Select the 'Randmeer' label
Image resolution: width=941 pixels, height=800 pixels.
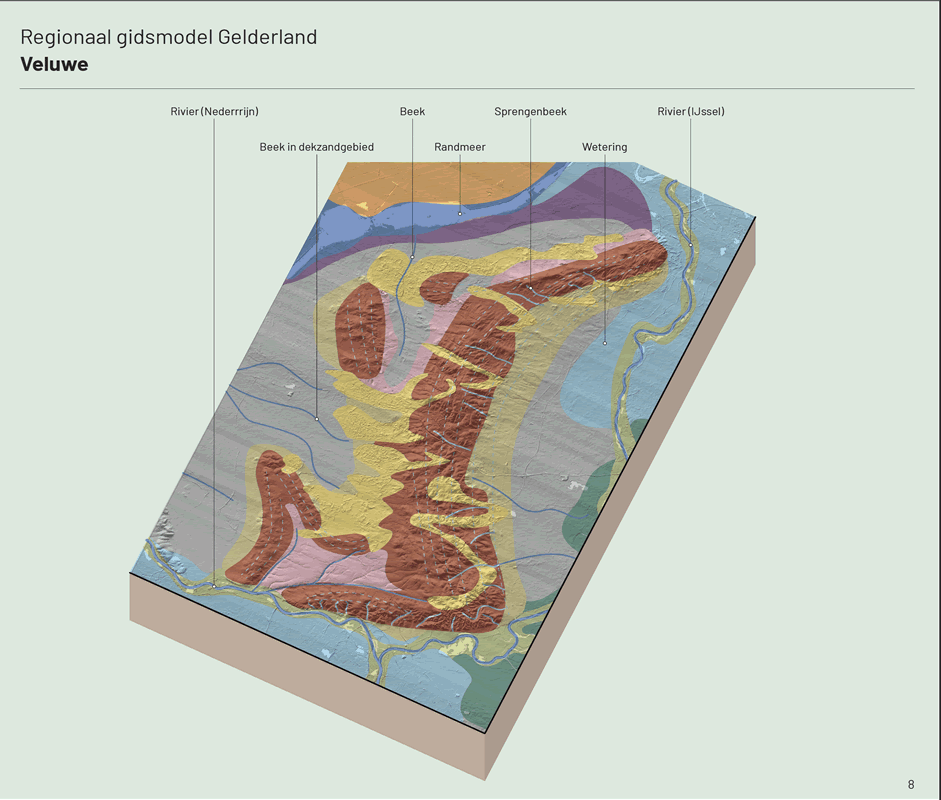pyautogui.click(x=460, y=147)
